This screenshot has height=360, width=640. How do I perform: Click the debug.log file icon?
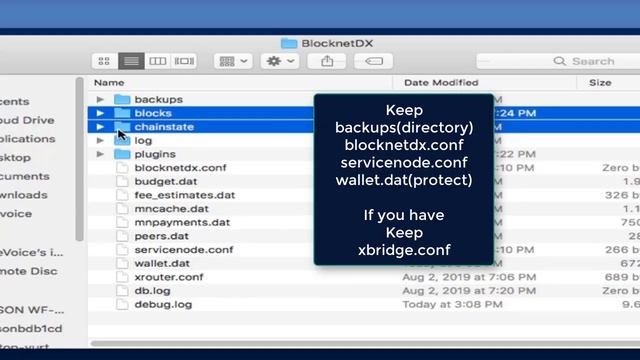[122, 304]
